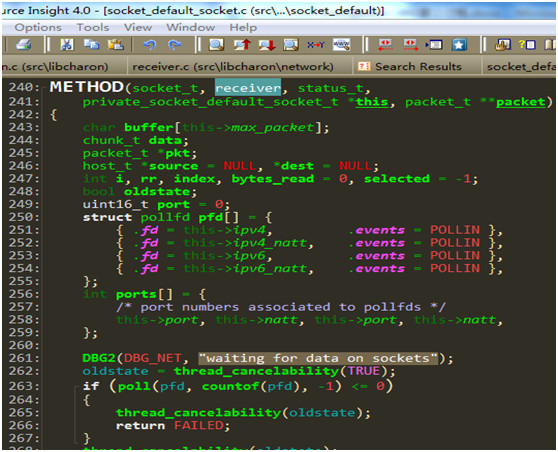Open the View menu
Screen dimensions: 558x452
(138, 27)
